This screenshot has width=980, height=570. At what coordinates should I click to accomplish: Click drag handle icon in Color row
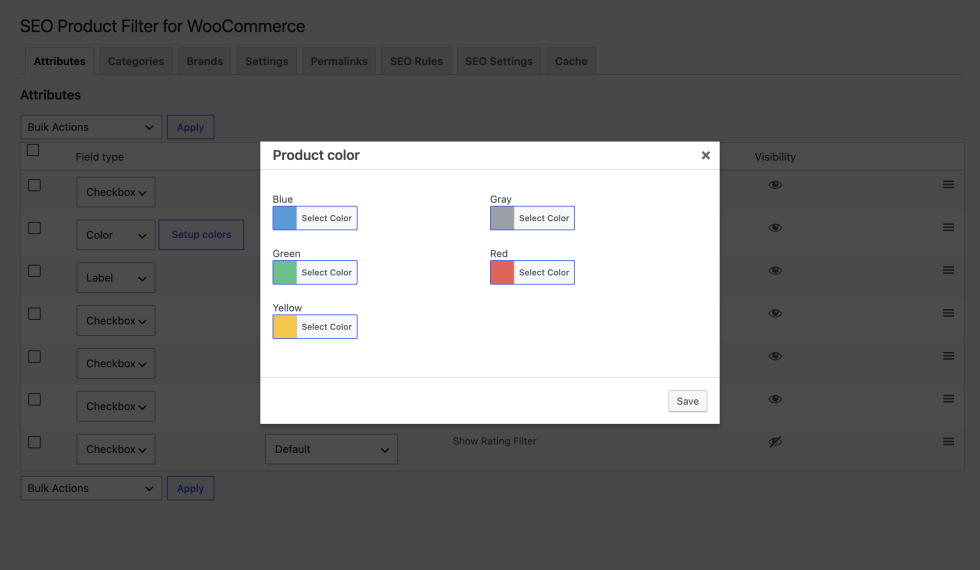point(948,228)
